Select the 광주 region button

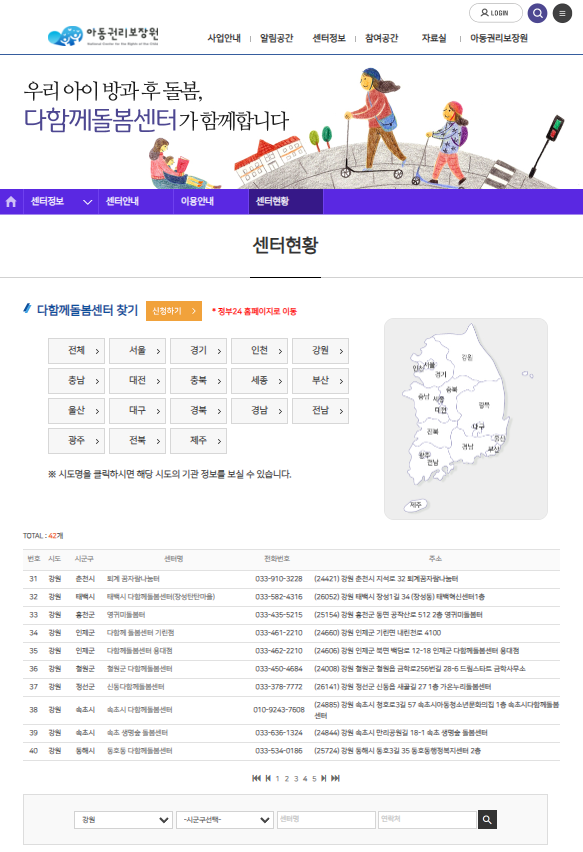76,441
